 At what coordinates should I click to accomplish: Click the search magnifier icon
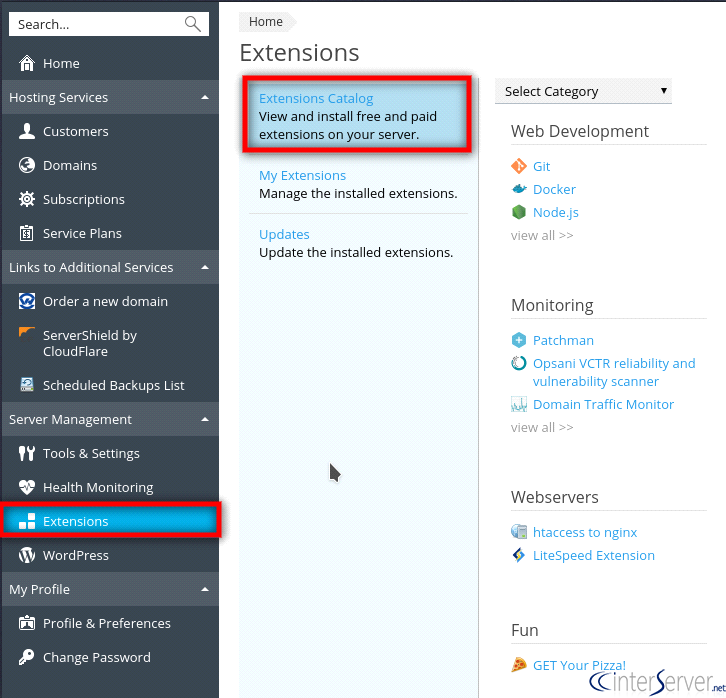[x=193, y=24]
